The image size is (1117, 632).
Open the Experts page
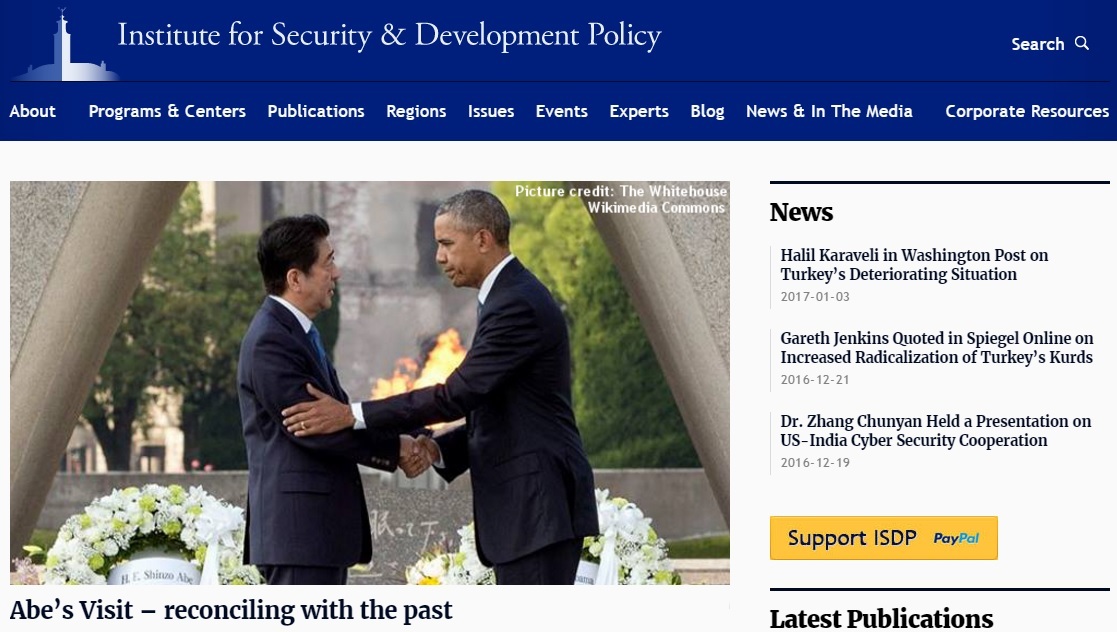point(639,111)
